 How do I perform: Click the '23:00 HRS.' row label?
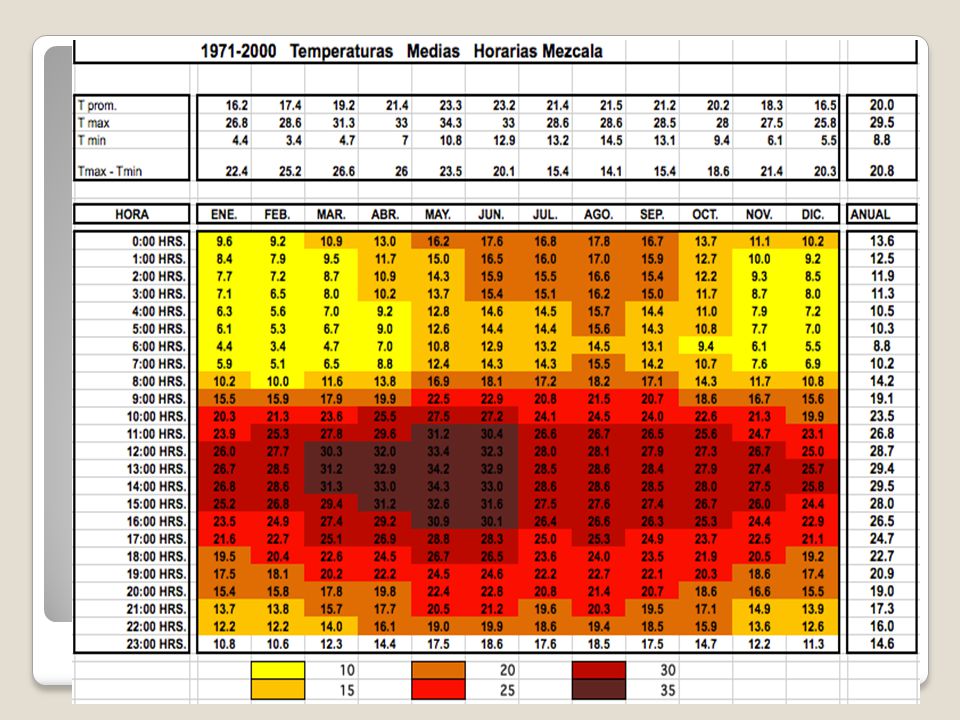click(156, 643)
